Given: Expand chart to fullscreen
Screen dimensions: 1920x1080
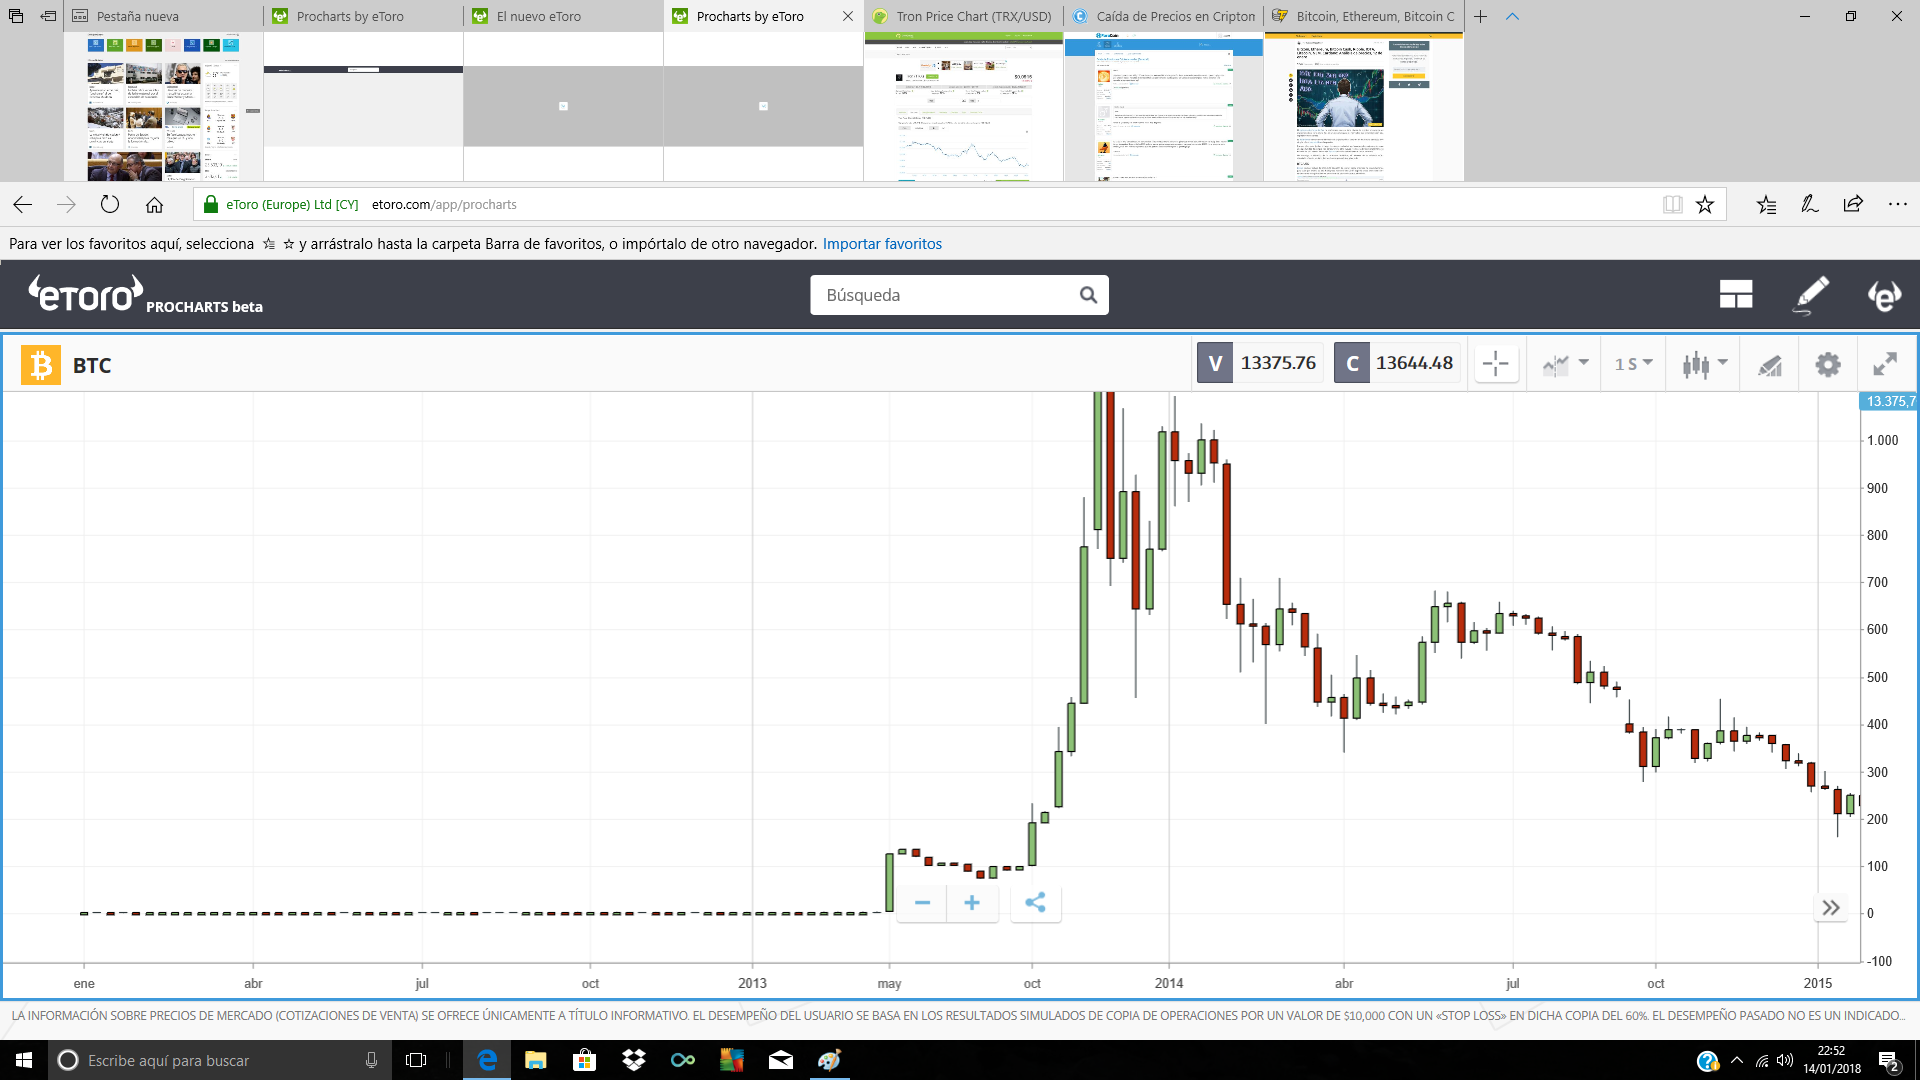Looking at the screenshot, I should point(1885,364).
